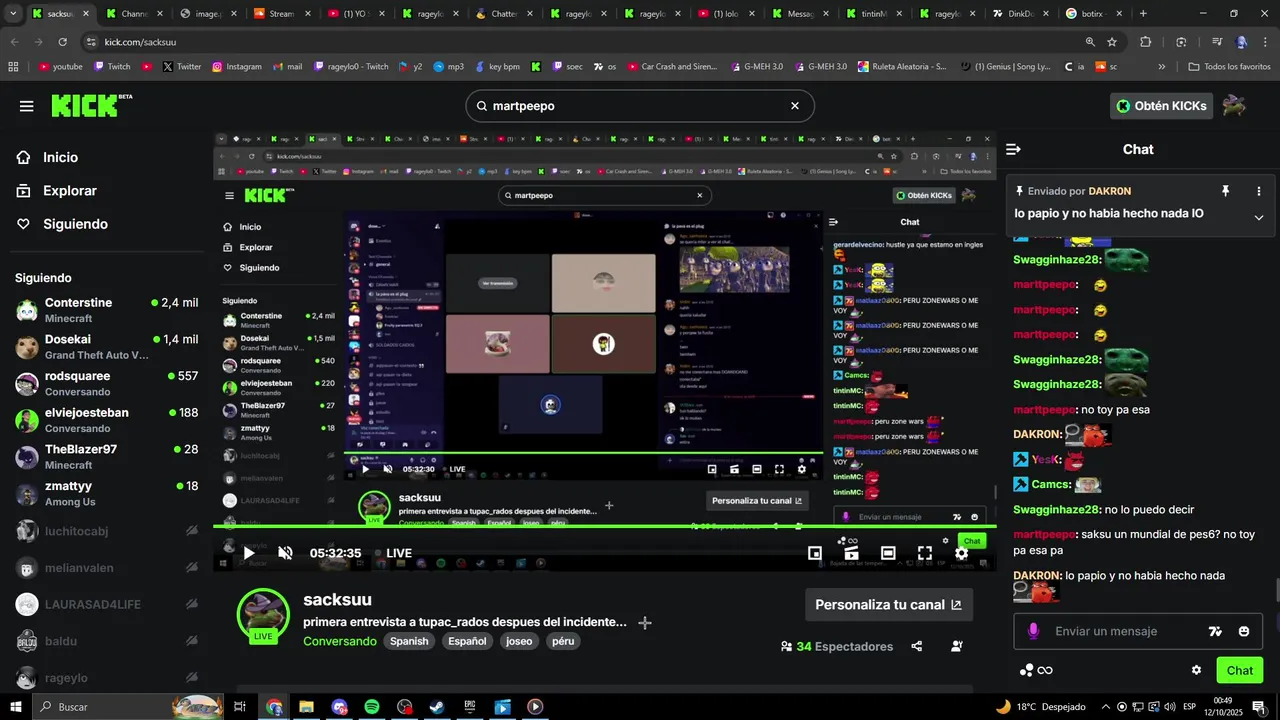
Task: Toggle theater mode in the player
Action: [888, 553]
